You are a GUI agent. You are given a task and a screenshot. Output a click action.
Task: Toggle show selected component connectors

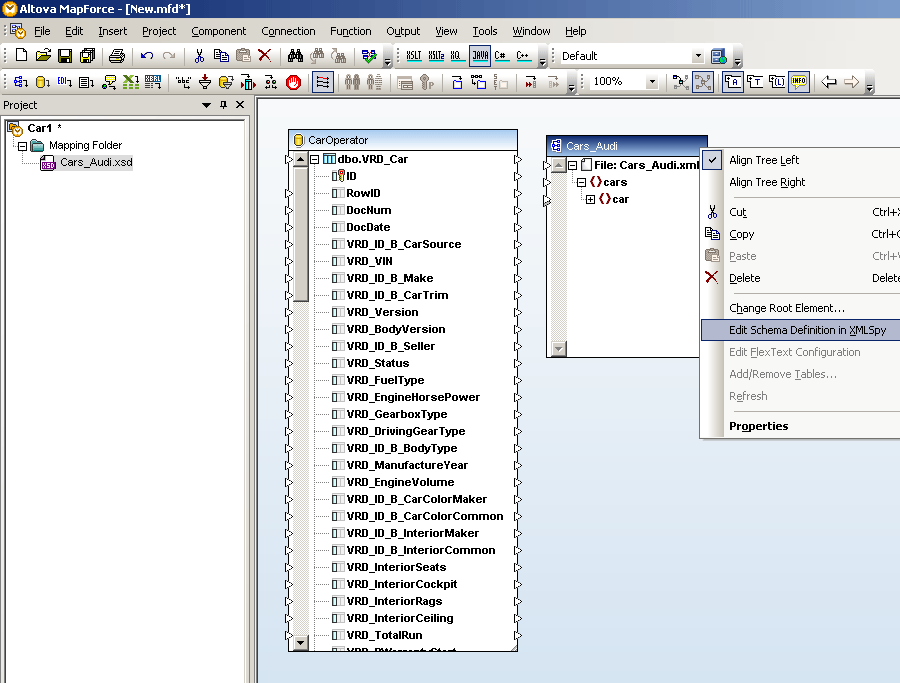681,82
